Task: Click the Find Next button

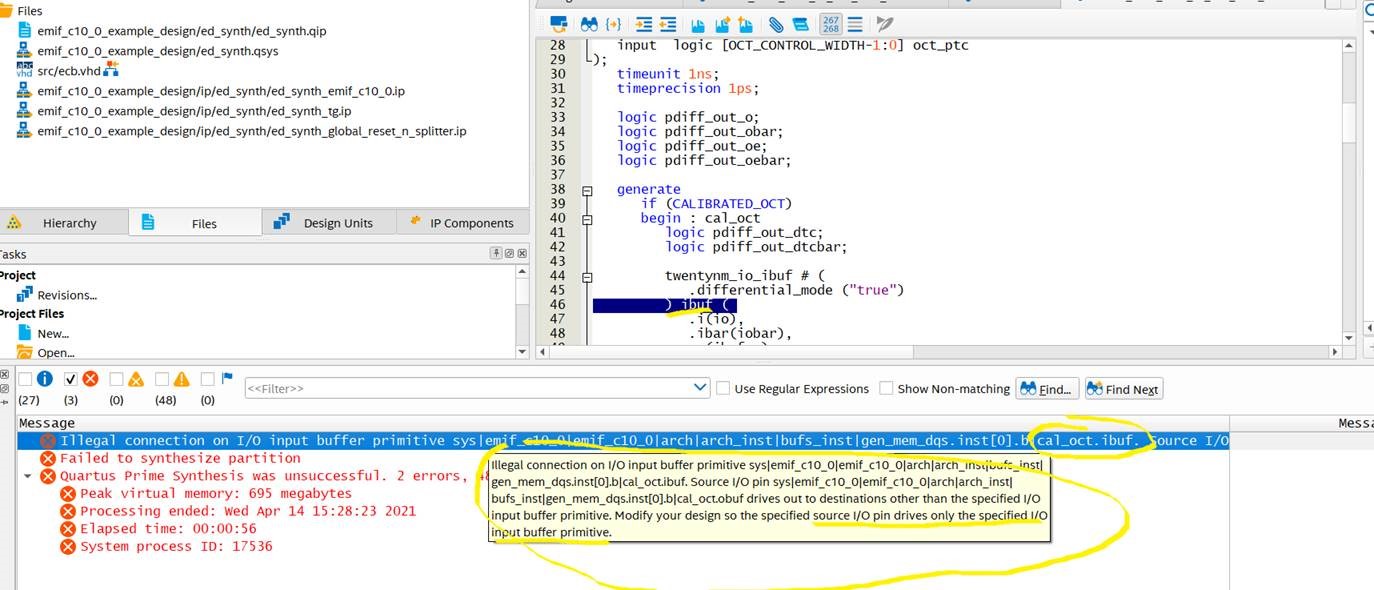Action: pyautogui.click(x=1123, y=389)
